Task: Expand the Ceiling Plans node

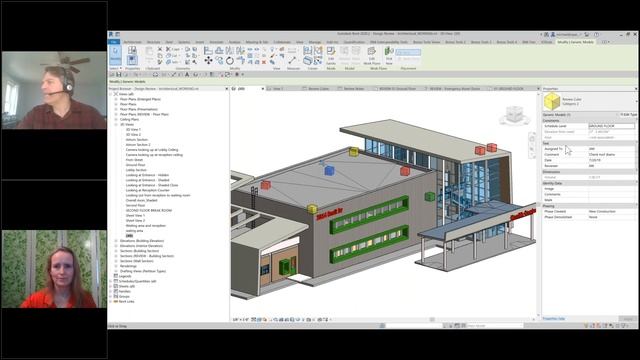Action: pyautogui.click(x=116, y=119)
